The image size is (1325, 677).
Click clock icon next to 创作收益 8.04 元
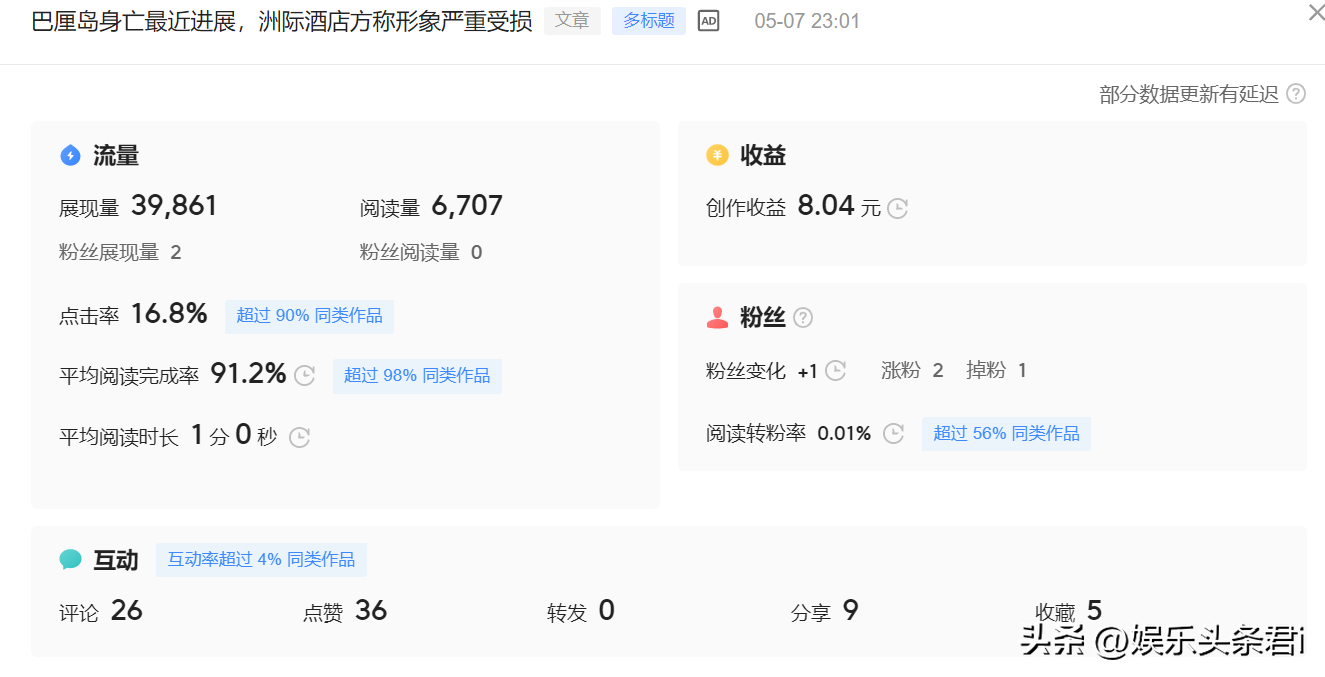click(x=898, y=208)
